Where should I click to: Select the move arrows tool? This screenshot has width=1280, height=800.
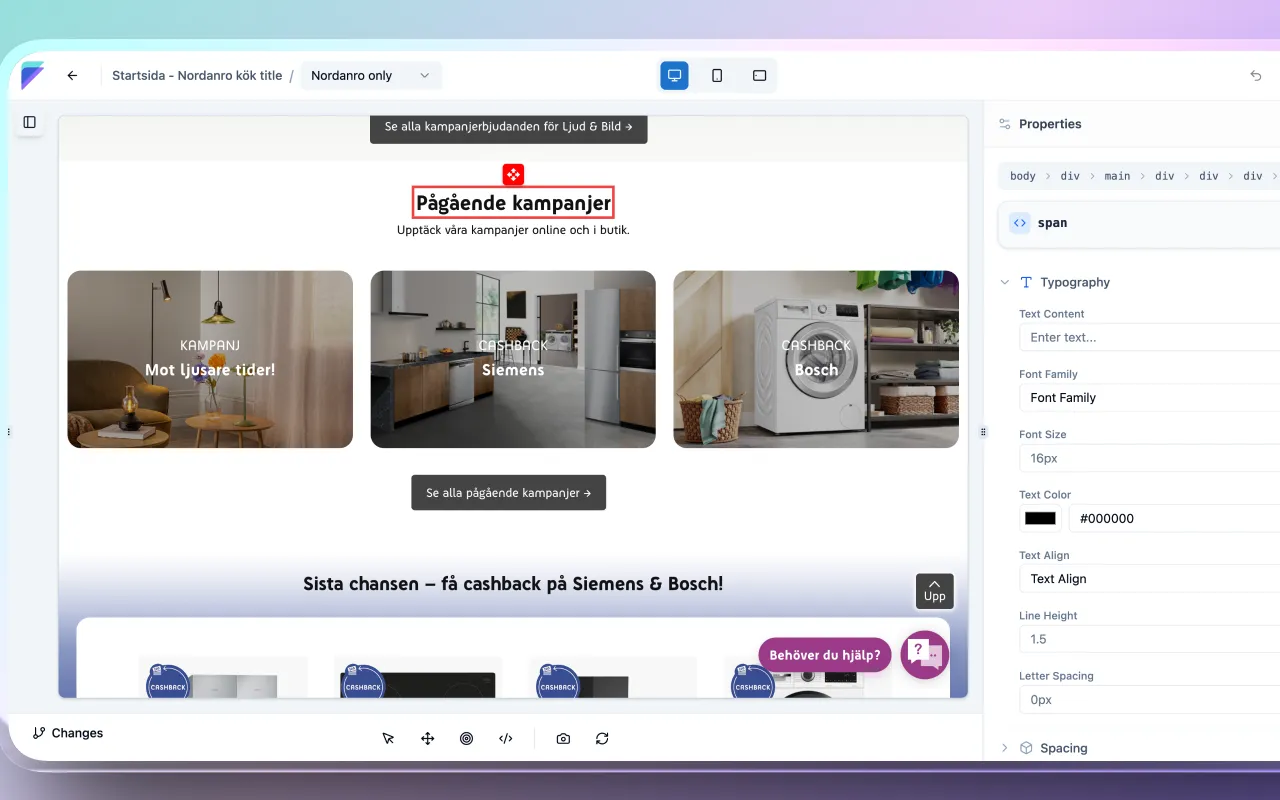point(427,738)
